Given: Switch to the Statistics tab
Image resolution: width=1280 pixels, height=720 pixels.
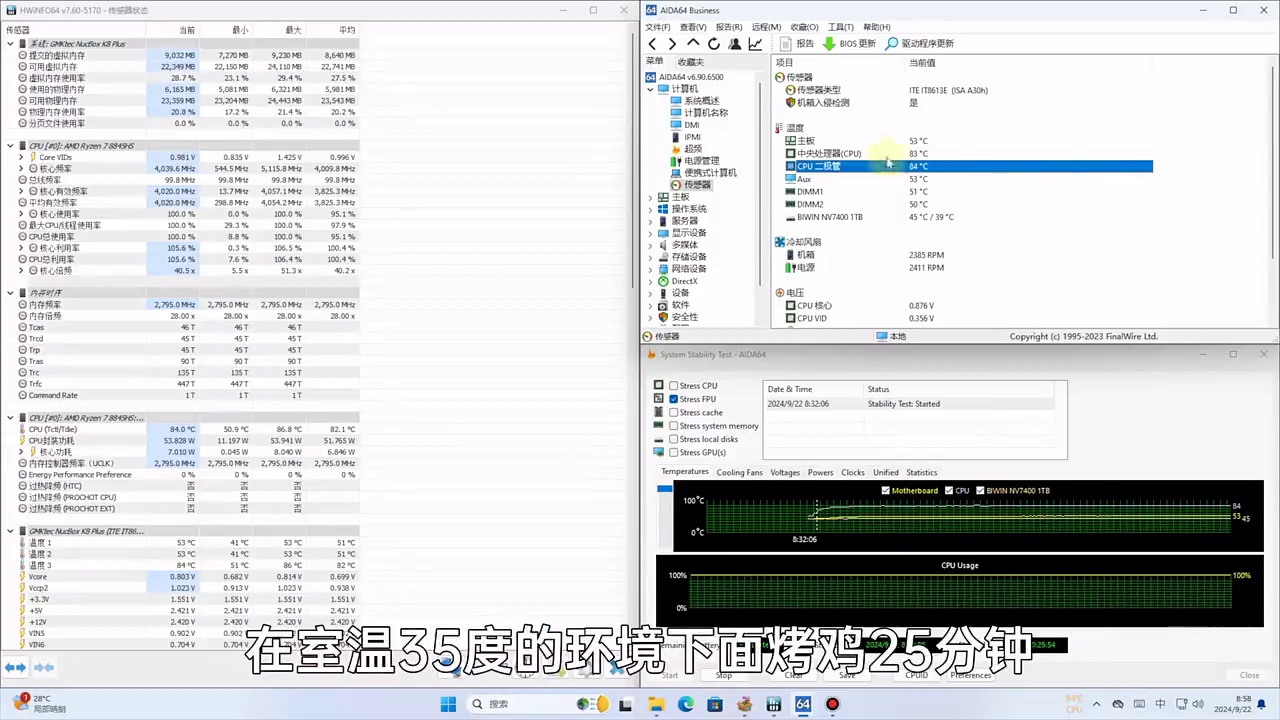Looking at the screenshot, I should pos(922,472).
